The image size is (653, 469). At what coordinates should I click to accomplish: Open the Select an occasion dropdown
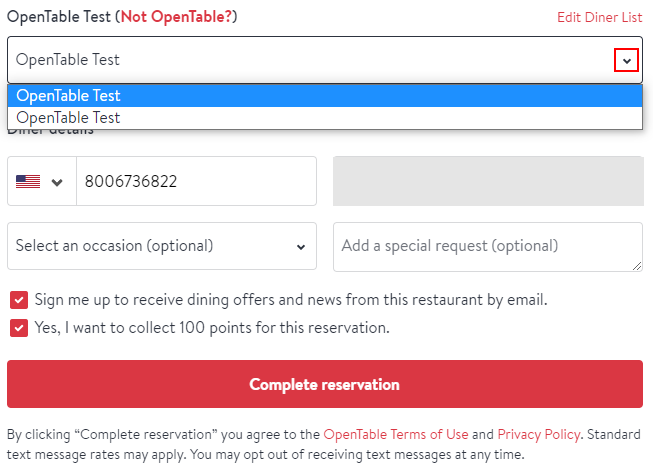(x=162, y=246)
